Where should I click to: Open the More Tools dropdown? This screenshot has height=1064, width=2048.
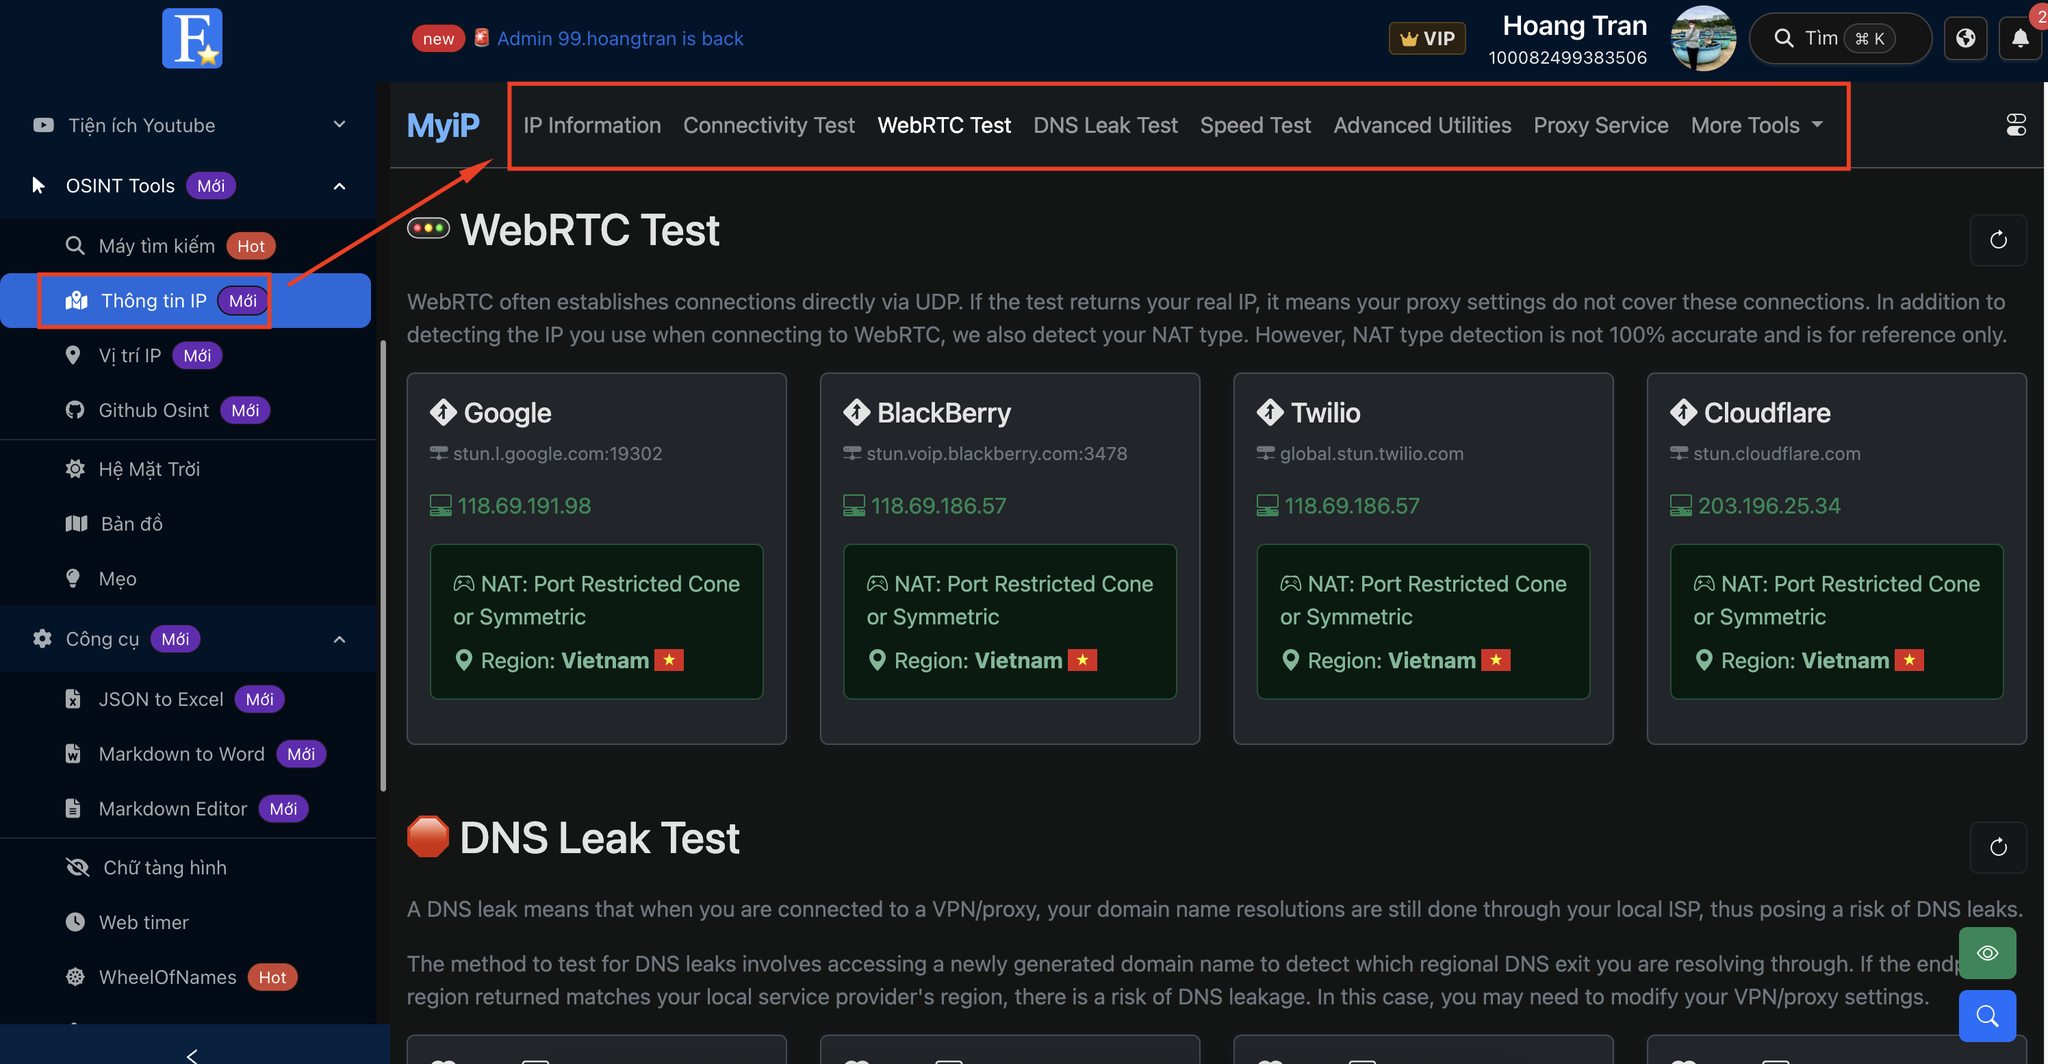point(1757,125)
